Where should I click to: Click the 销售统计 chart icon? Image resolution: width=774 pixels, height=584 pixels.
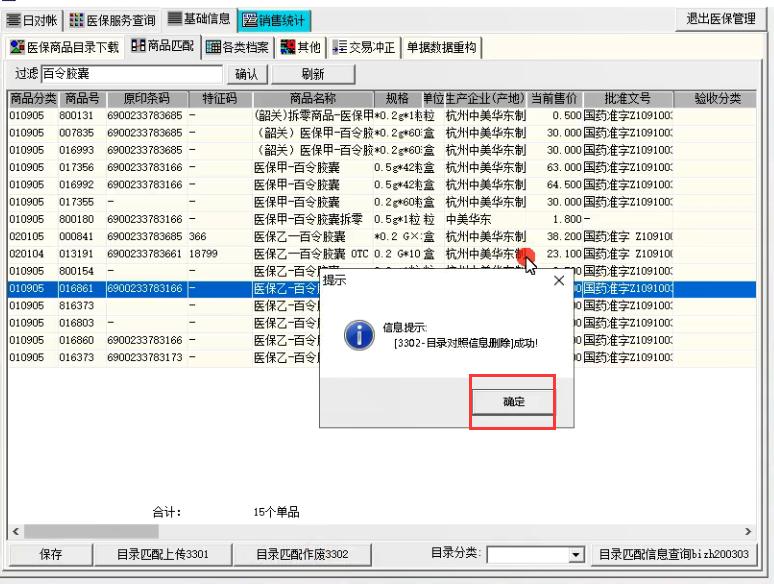pos(250,21)
